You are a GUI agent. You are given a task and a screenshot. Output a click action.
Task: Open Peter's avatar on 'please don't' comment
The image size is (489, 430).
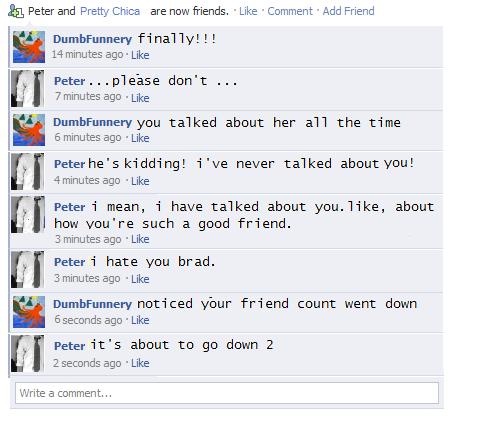point(28,89)
